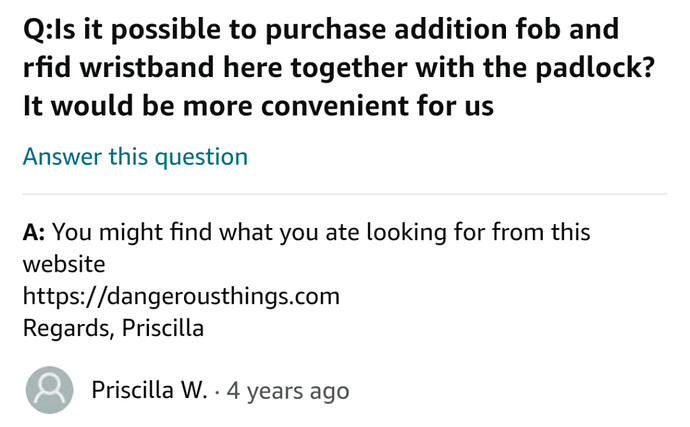Click 'rfid wristband' text in the question
The image size is (690, 427).
click(x=119, y=68)
